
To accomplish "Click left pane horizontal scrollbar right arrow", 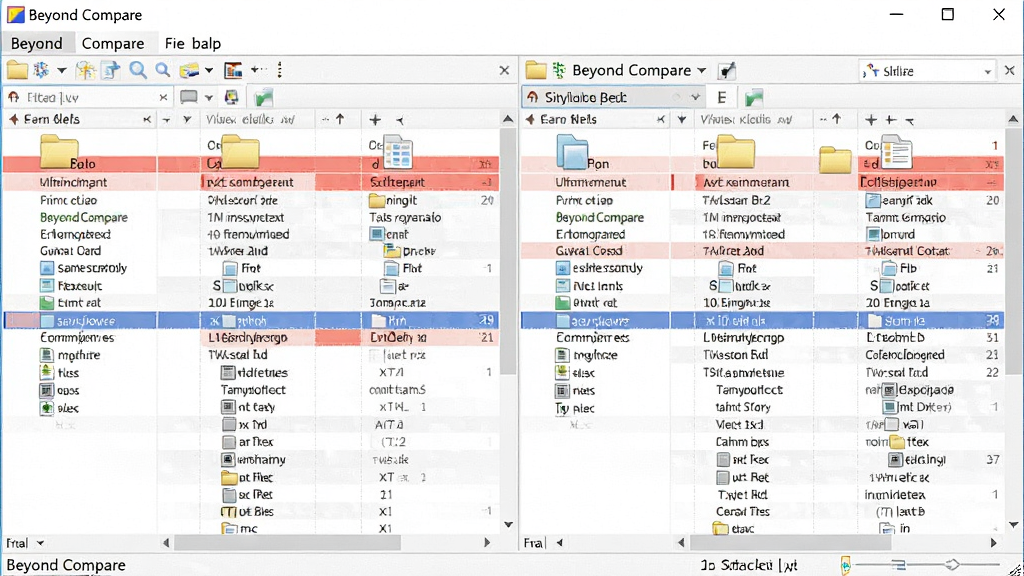I will [487, 543].
